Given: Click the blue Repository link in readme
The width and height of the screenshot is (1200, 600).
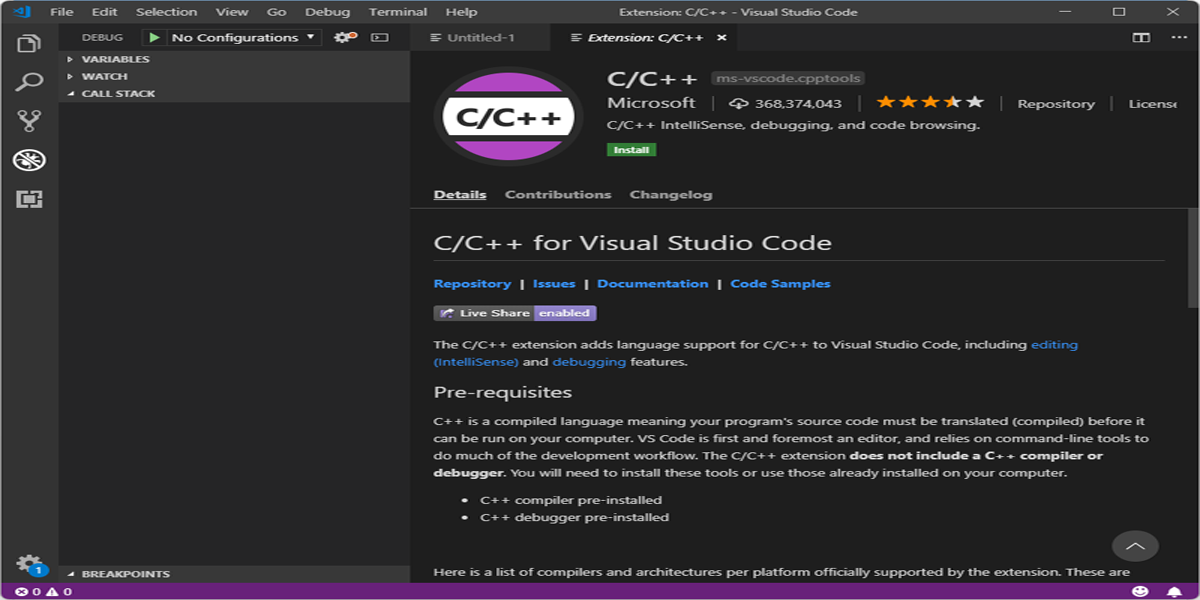Looking at the screenshot, I should tap(472, 284).
